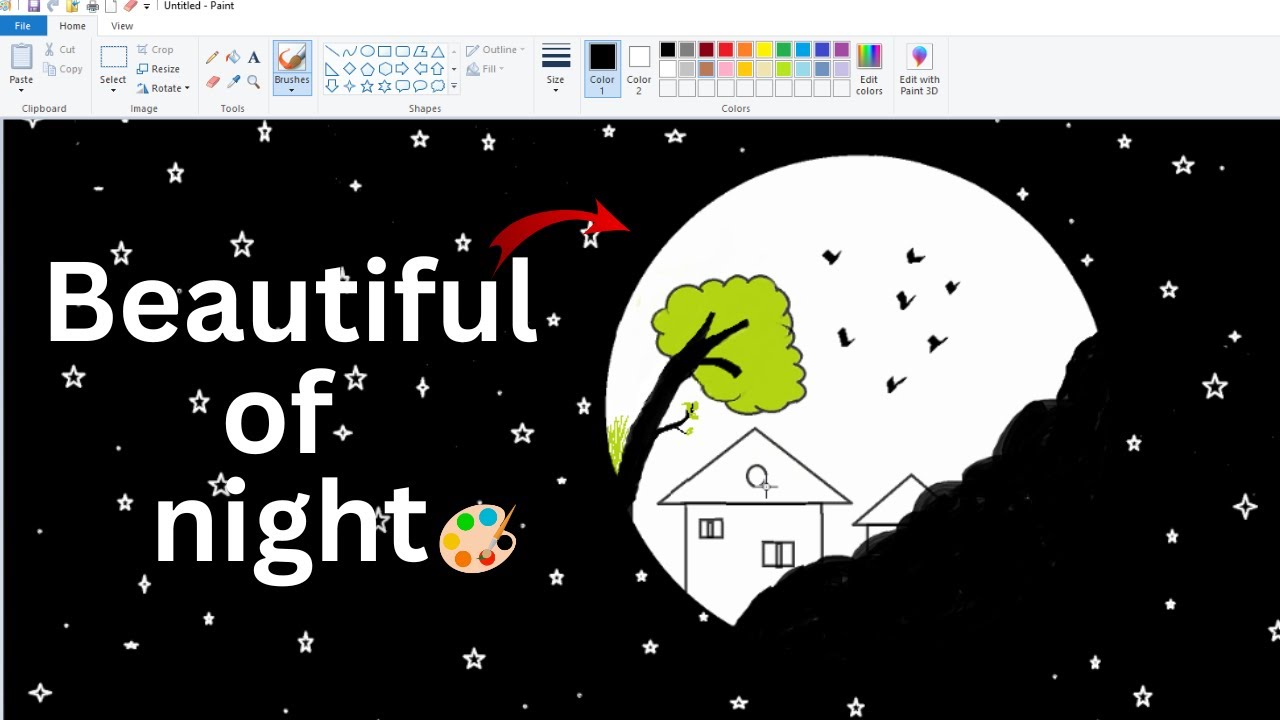
Task: Open the Brushes dropdown arrow
Action: click(x=292, y=90)
